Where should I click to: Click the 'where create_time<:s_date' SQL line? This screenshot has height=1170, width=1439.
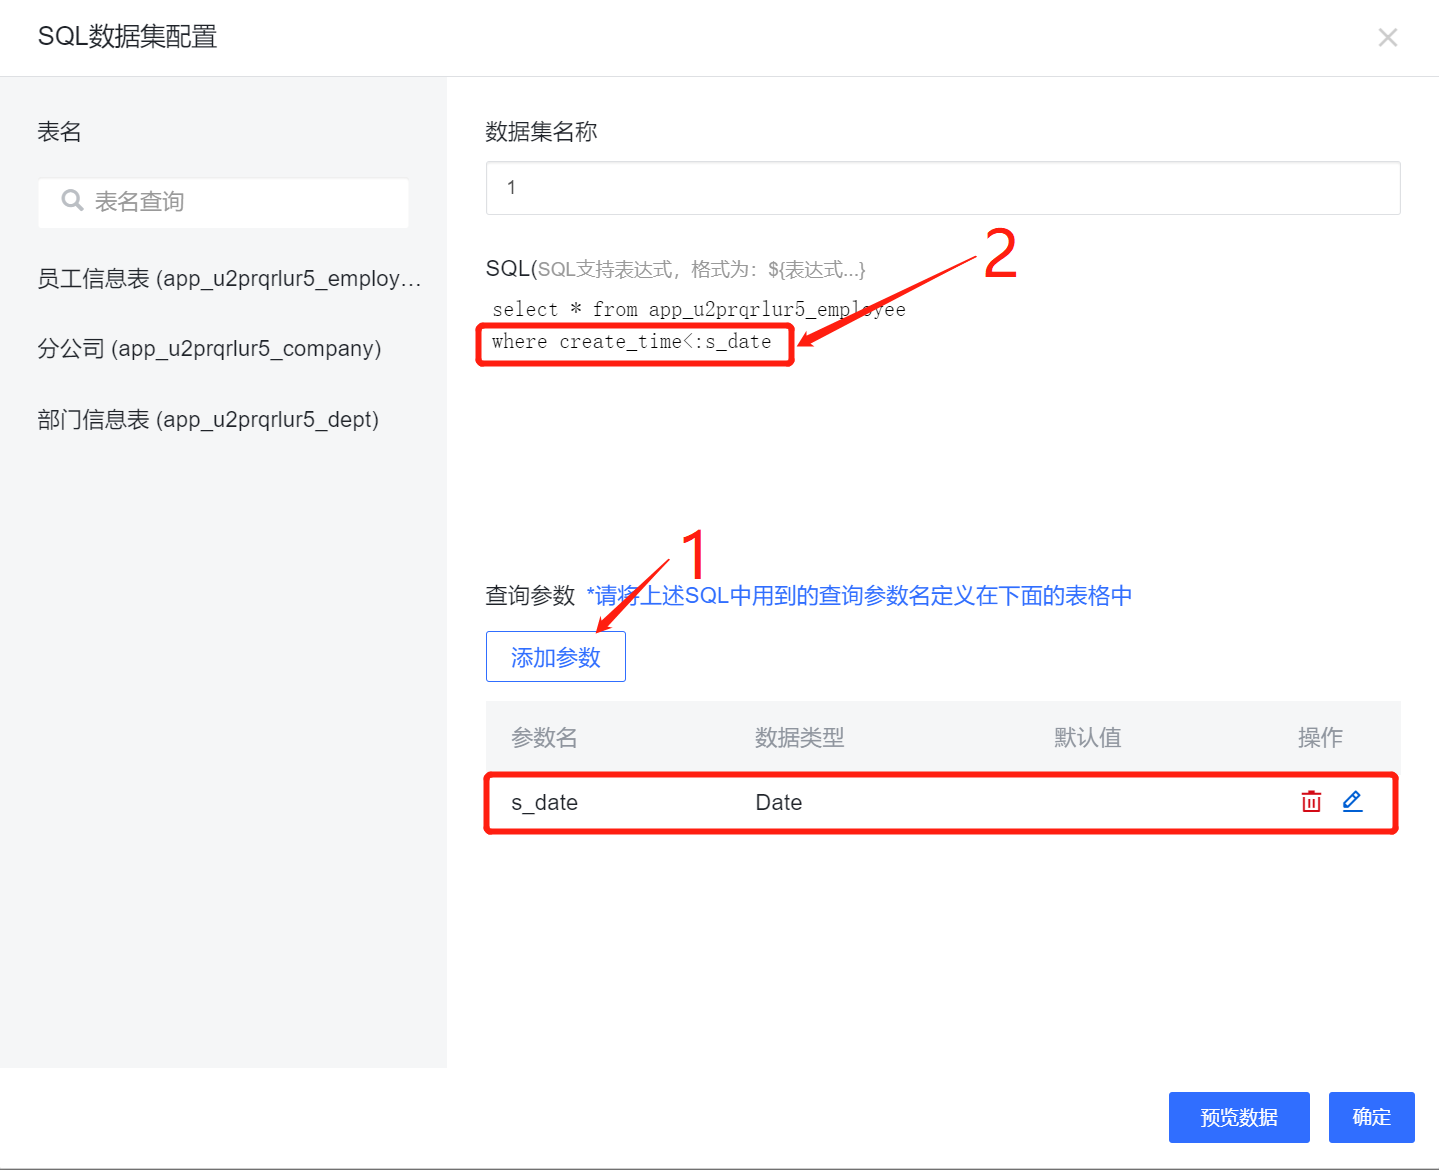pos(632,342)
